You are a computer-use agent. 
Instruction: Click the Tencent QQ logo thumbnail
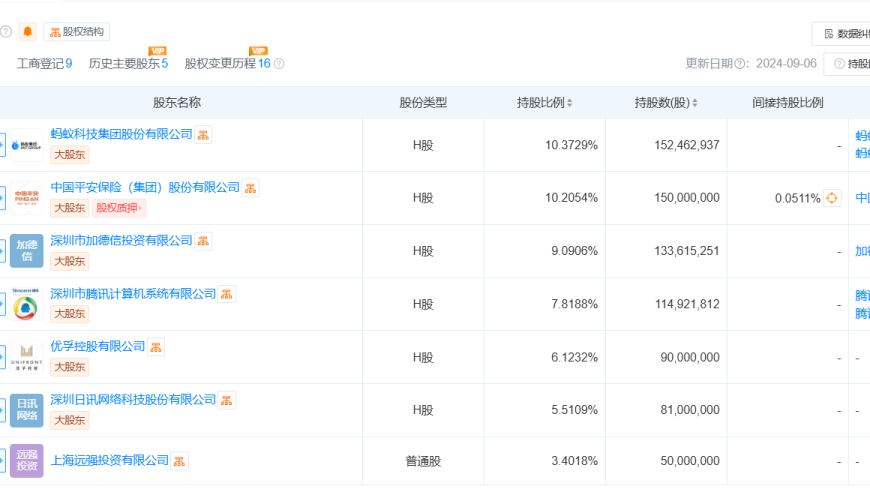pyautogui.click(x=27, y=304)
